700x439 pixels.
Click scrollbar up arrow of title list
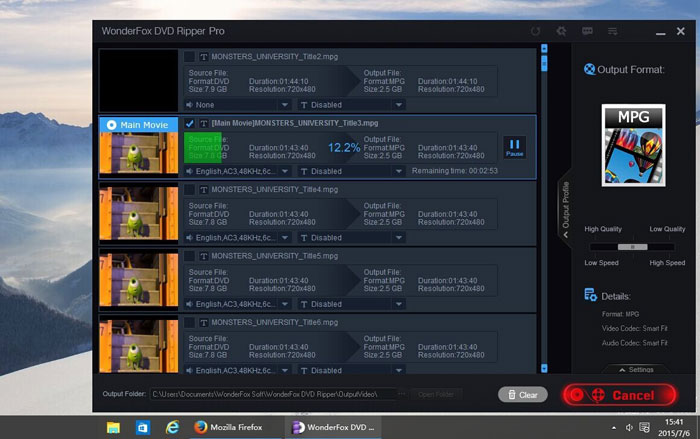click(x=544, y=48)
